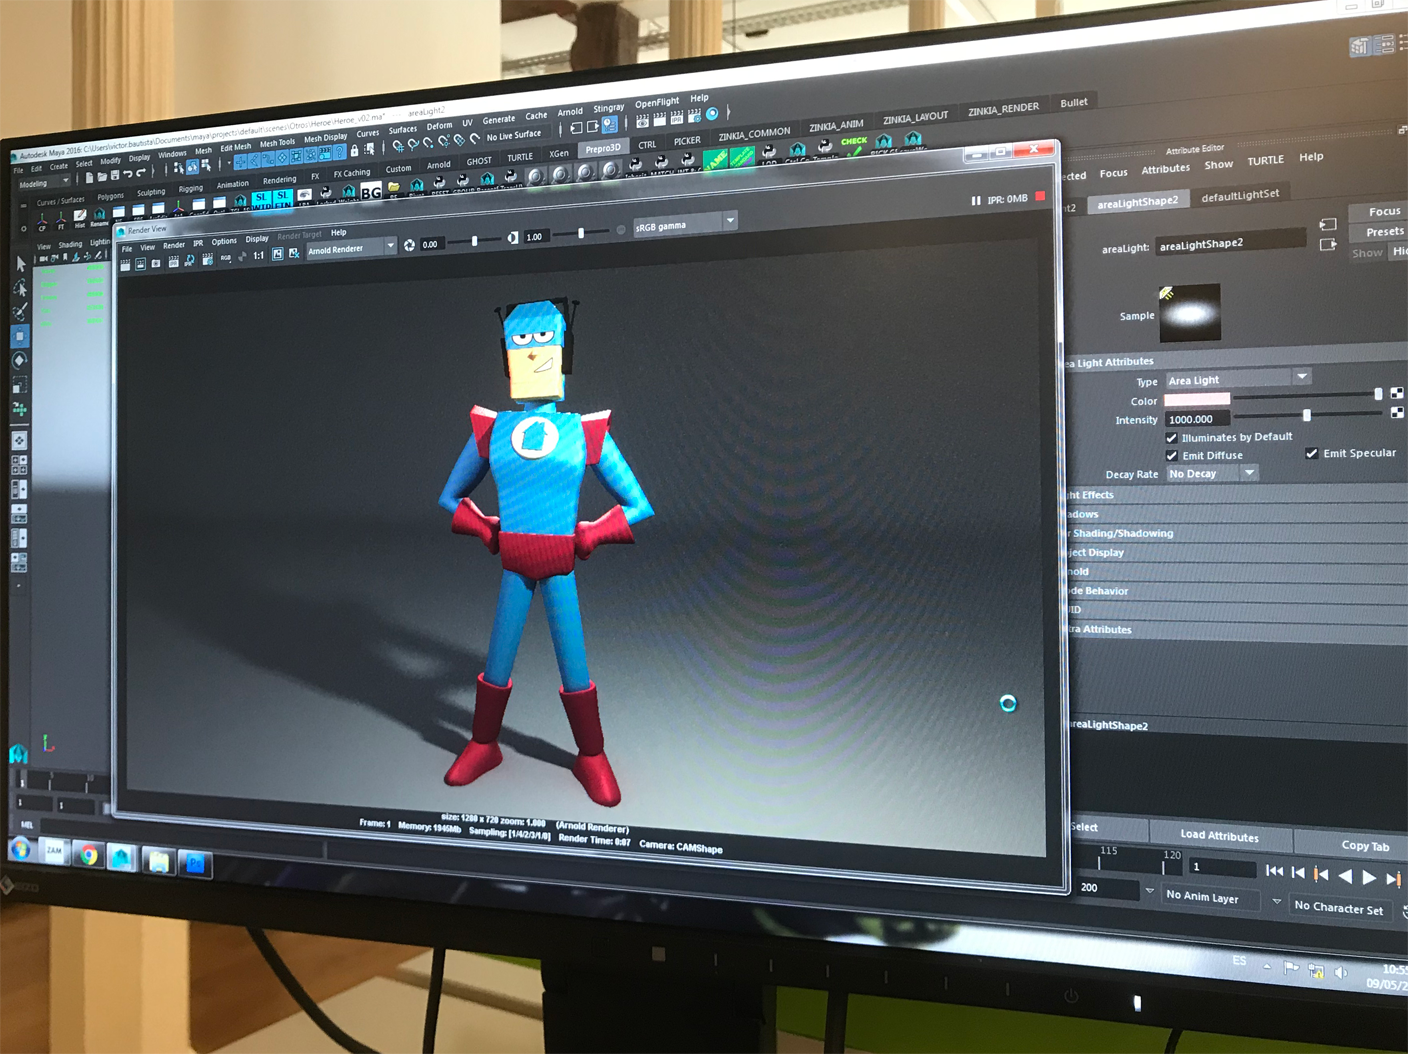Click the open scene folder icon in status line
The image size is (1408, 1054).
(x=102, y=177)
